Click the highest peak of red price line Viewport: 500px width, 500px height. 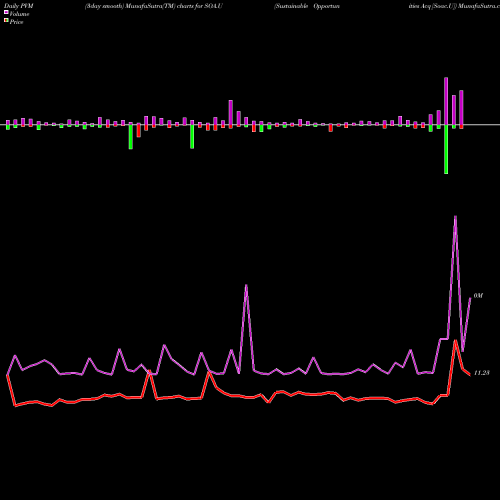(455, 341)
